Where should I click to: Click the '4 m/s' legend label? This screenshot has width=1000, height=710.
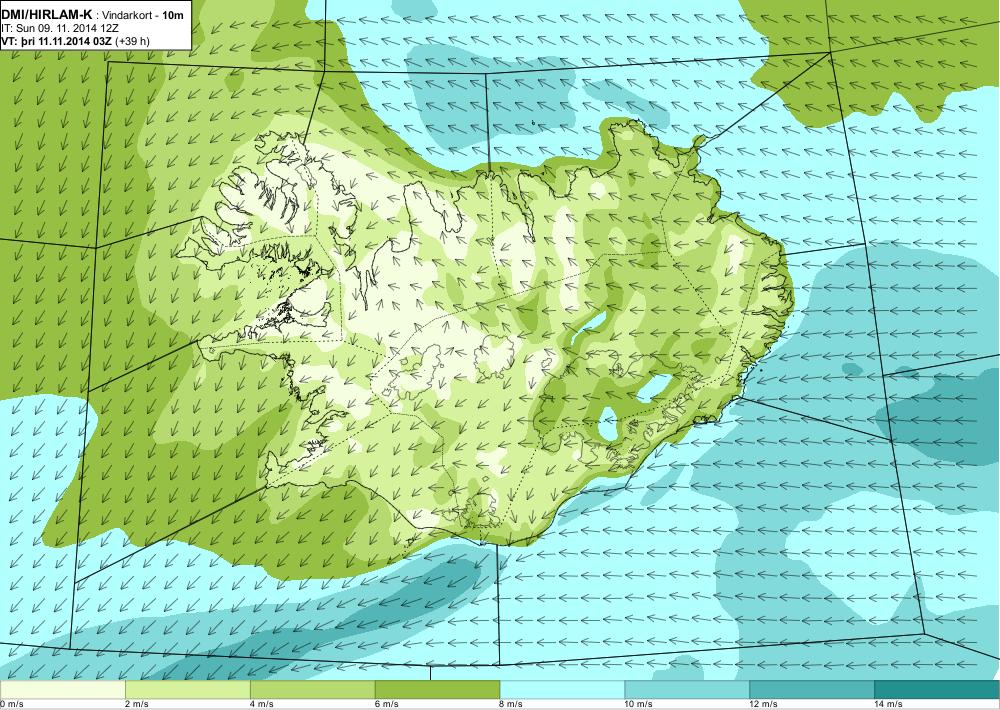point(262,704)
